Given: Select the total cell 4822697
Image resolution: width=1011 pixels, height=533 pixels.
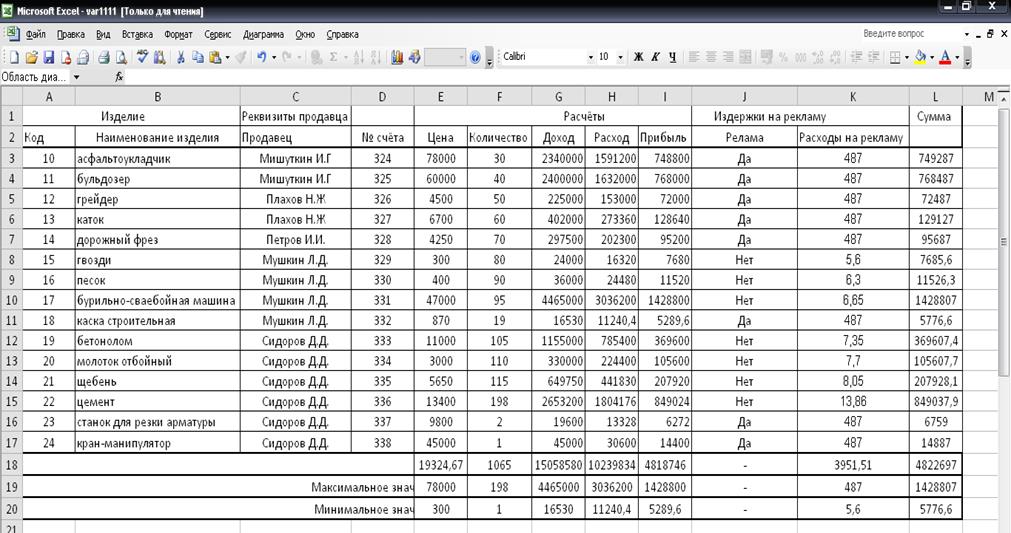Looking at the screenshot, I should pyautogui.click(x=936, y=465).
